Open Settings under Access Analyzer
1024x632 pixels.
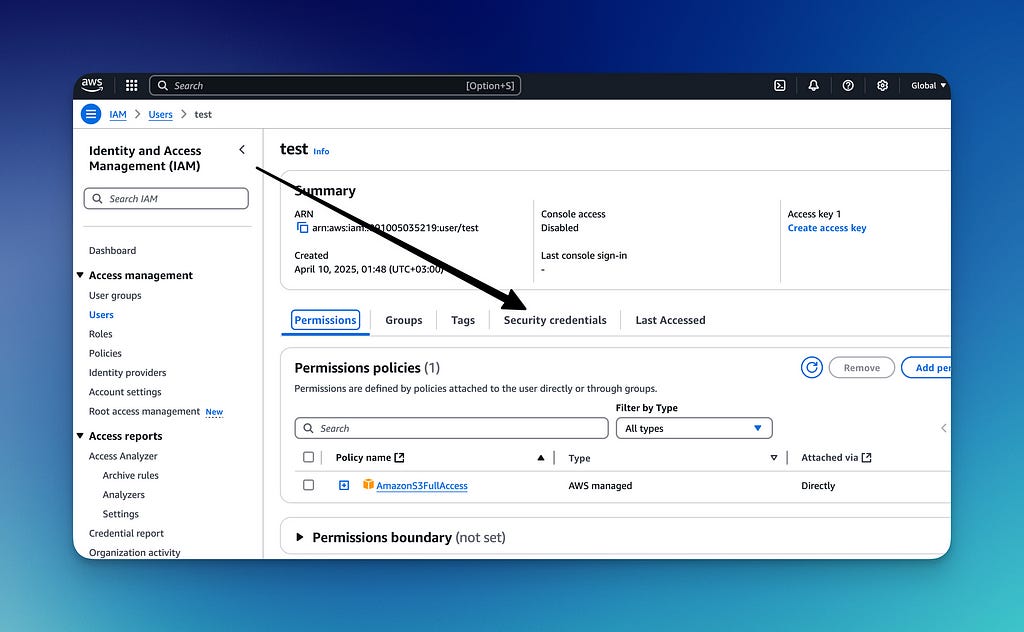pos(121,514)
